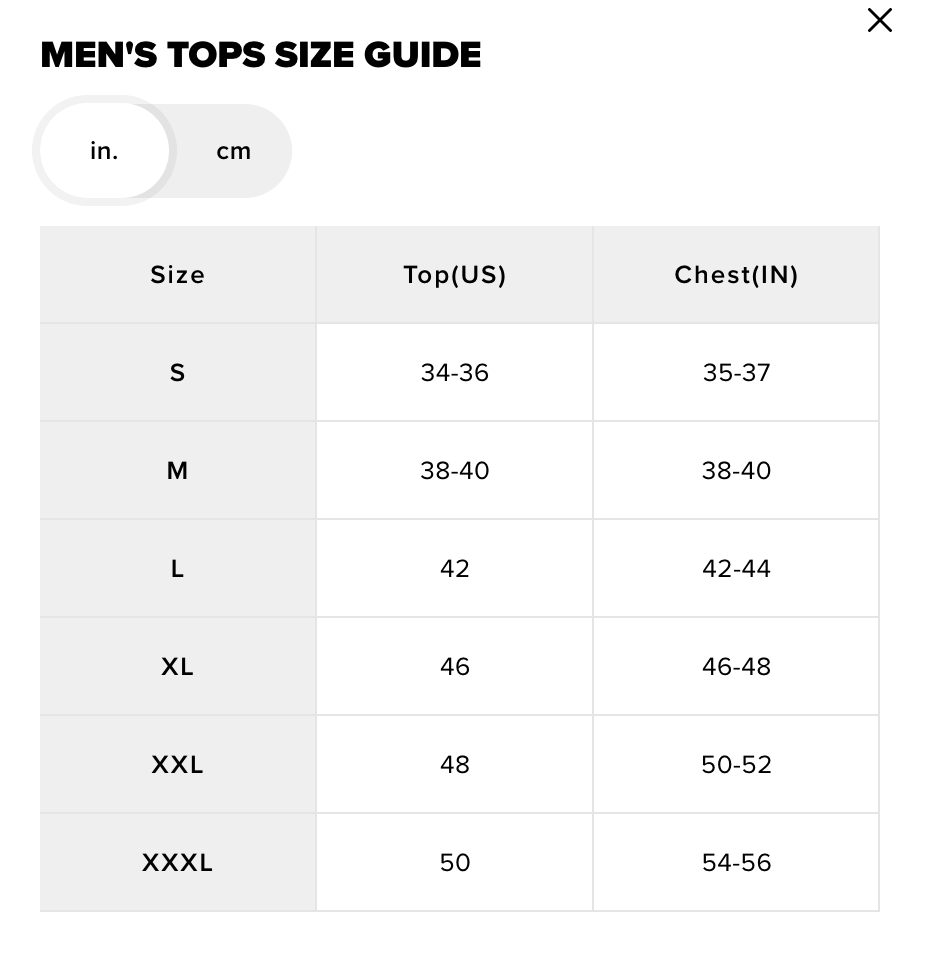Select the XXL size row label
The height and width of the screenshot is (954, 930).
178,765
